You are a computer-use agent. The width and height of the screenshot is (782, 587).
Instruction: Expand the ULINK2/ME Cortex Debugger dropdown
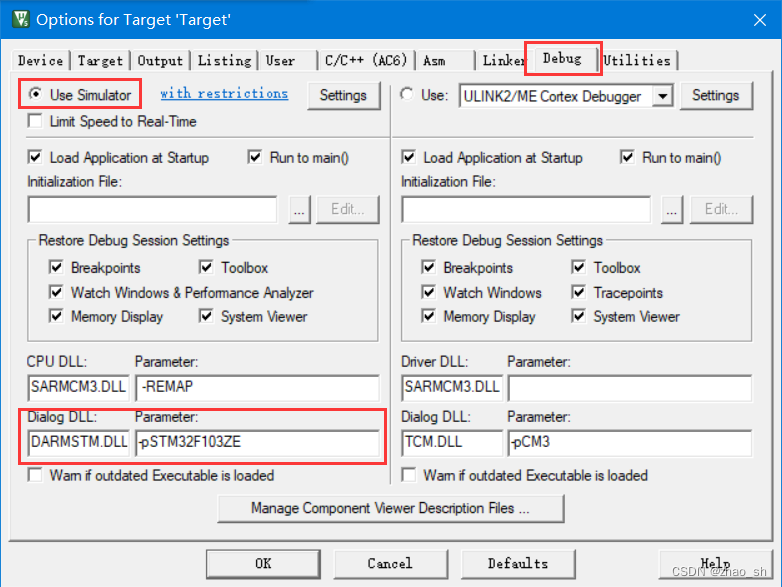pos(662,96)
